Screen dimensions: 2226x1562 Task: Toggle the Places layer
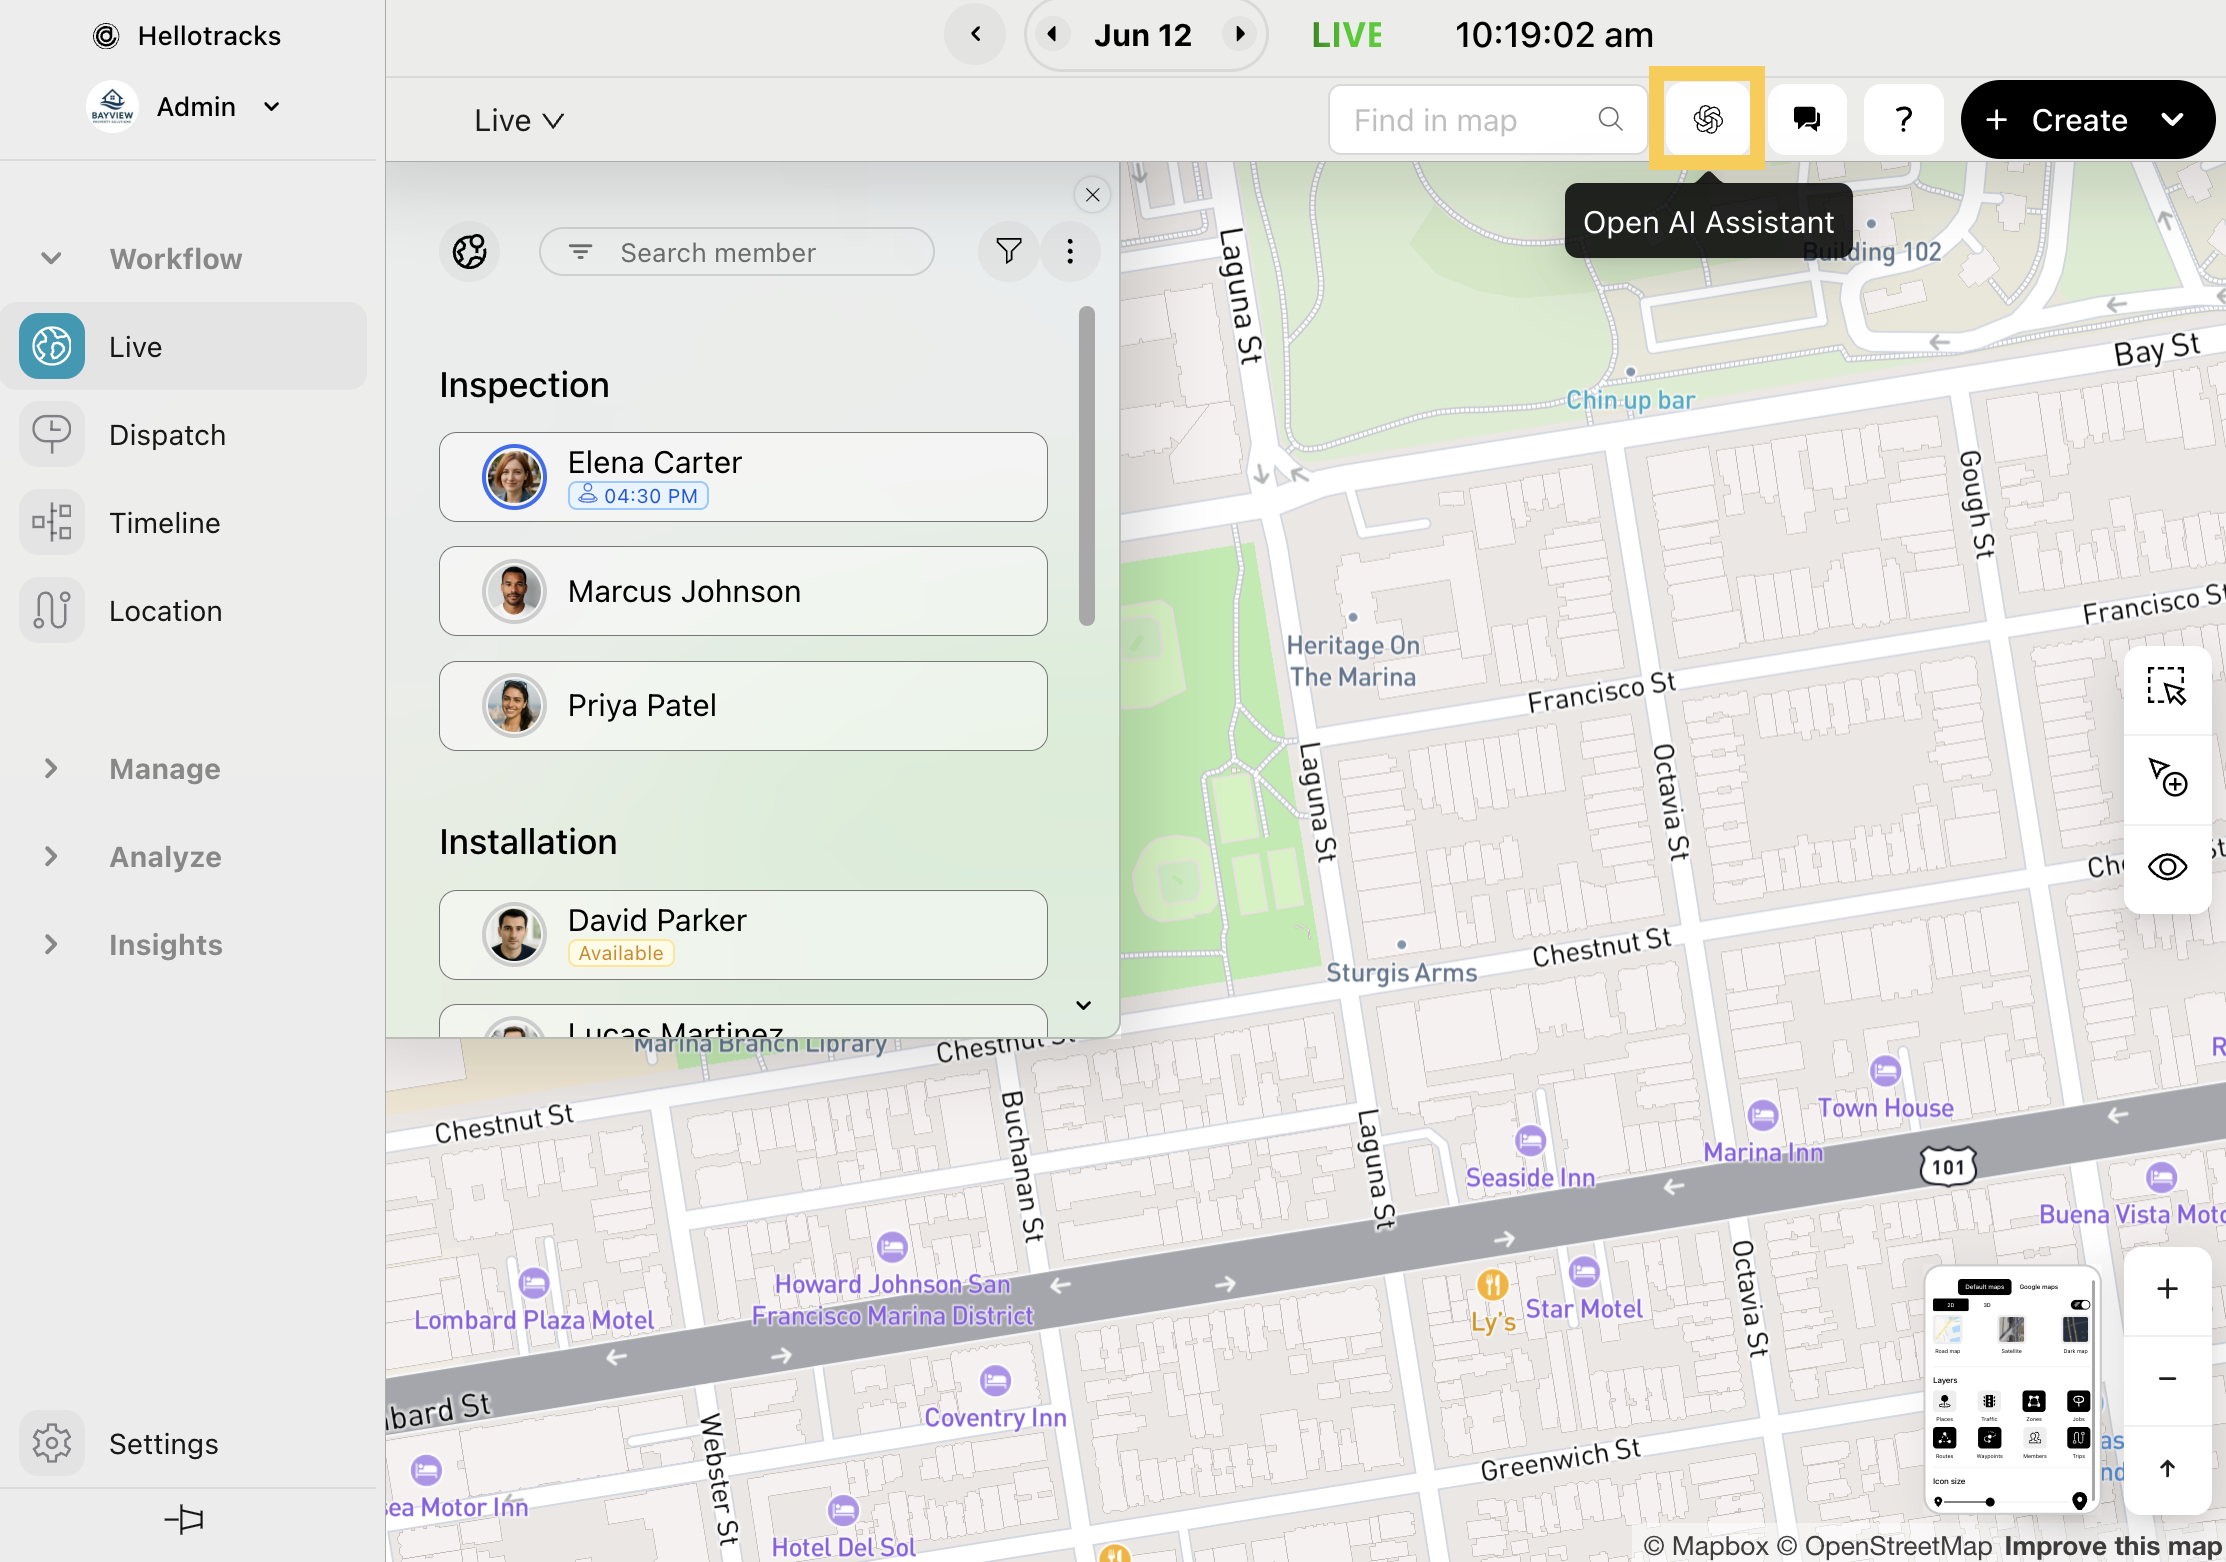click(1945, 1401)
